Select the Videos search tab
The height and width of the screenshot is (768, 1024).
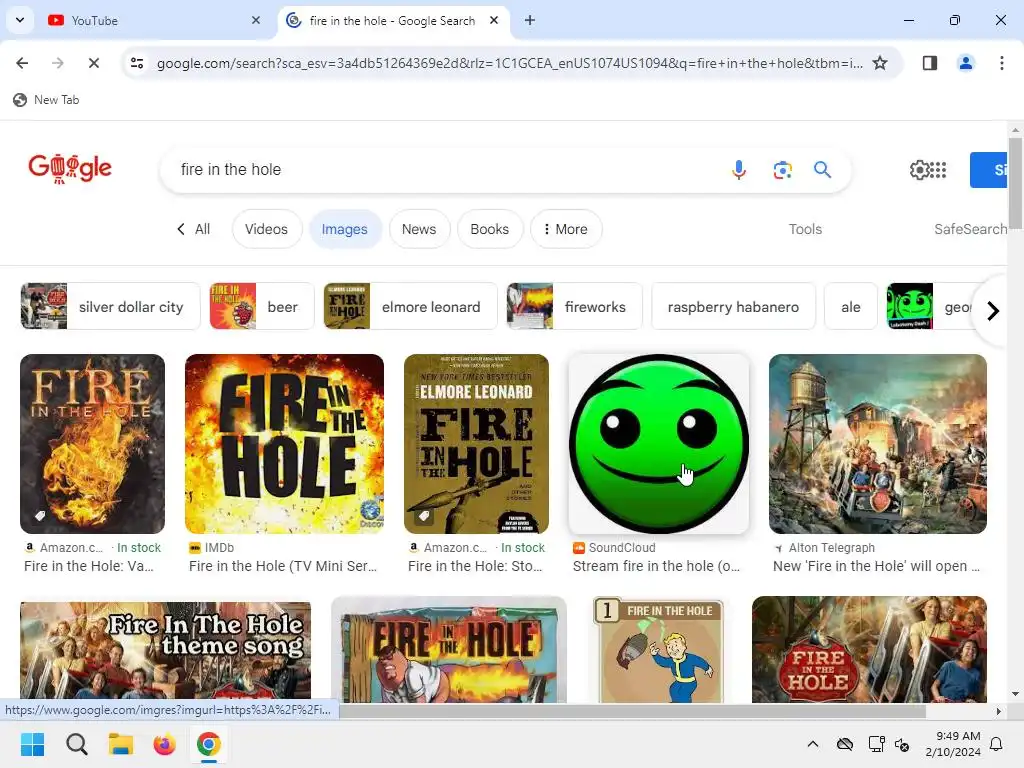(x=266, y=229)
